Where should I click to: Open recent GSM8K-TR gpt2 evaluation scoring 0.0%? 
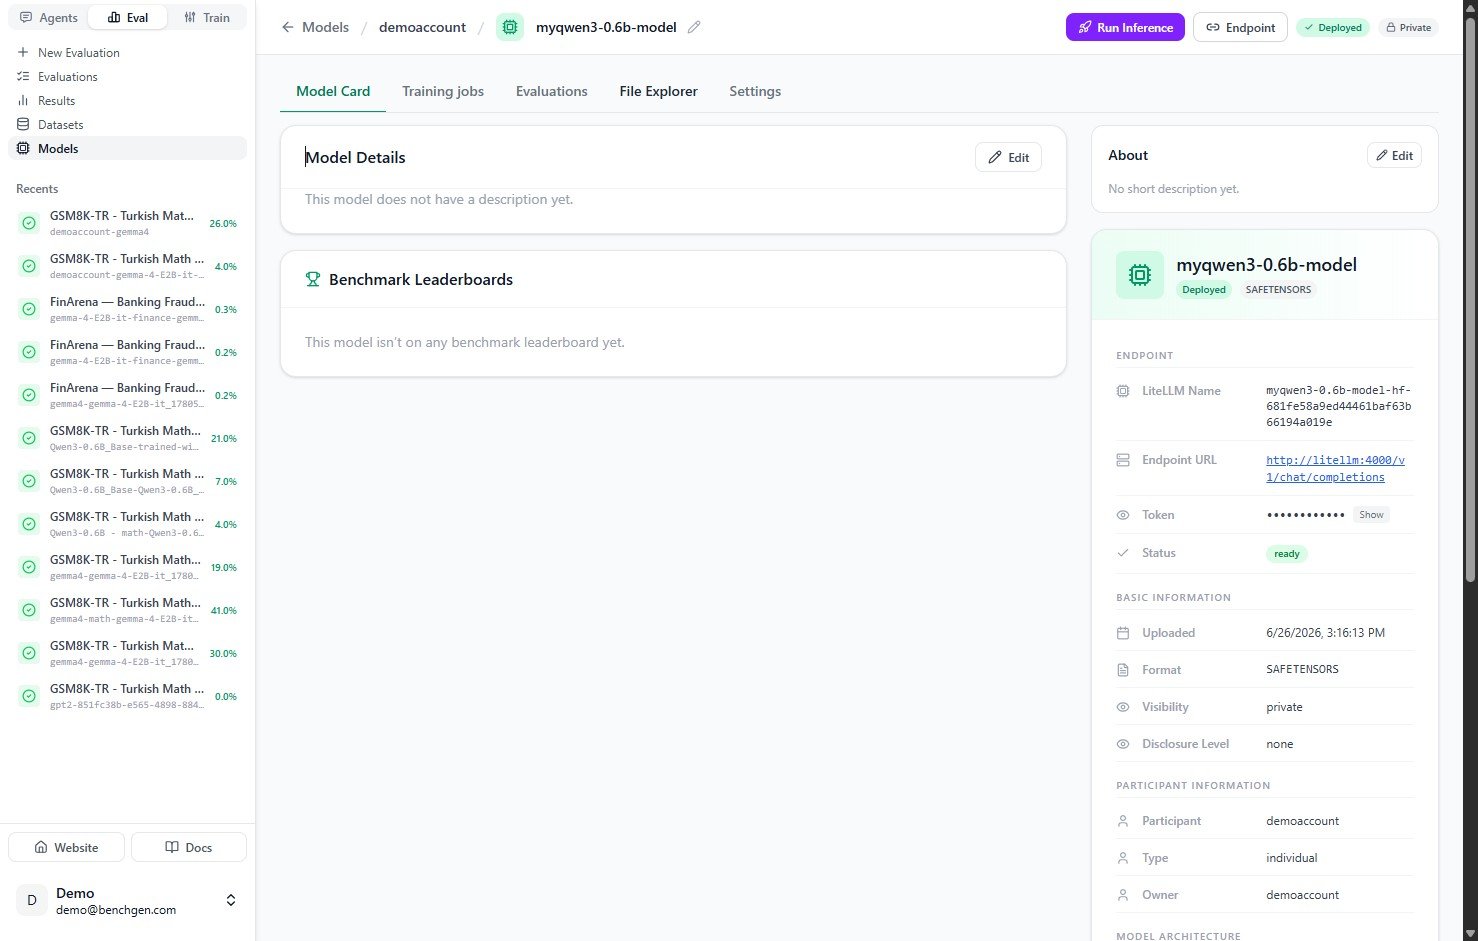click(127, 696)
